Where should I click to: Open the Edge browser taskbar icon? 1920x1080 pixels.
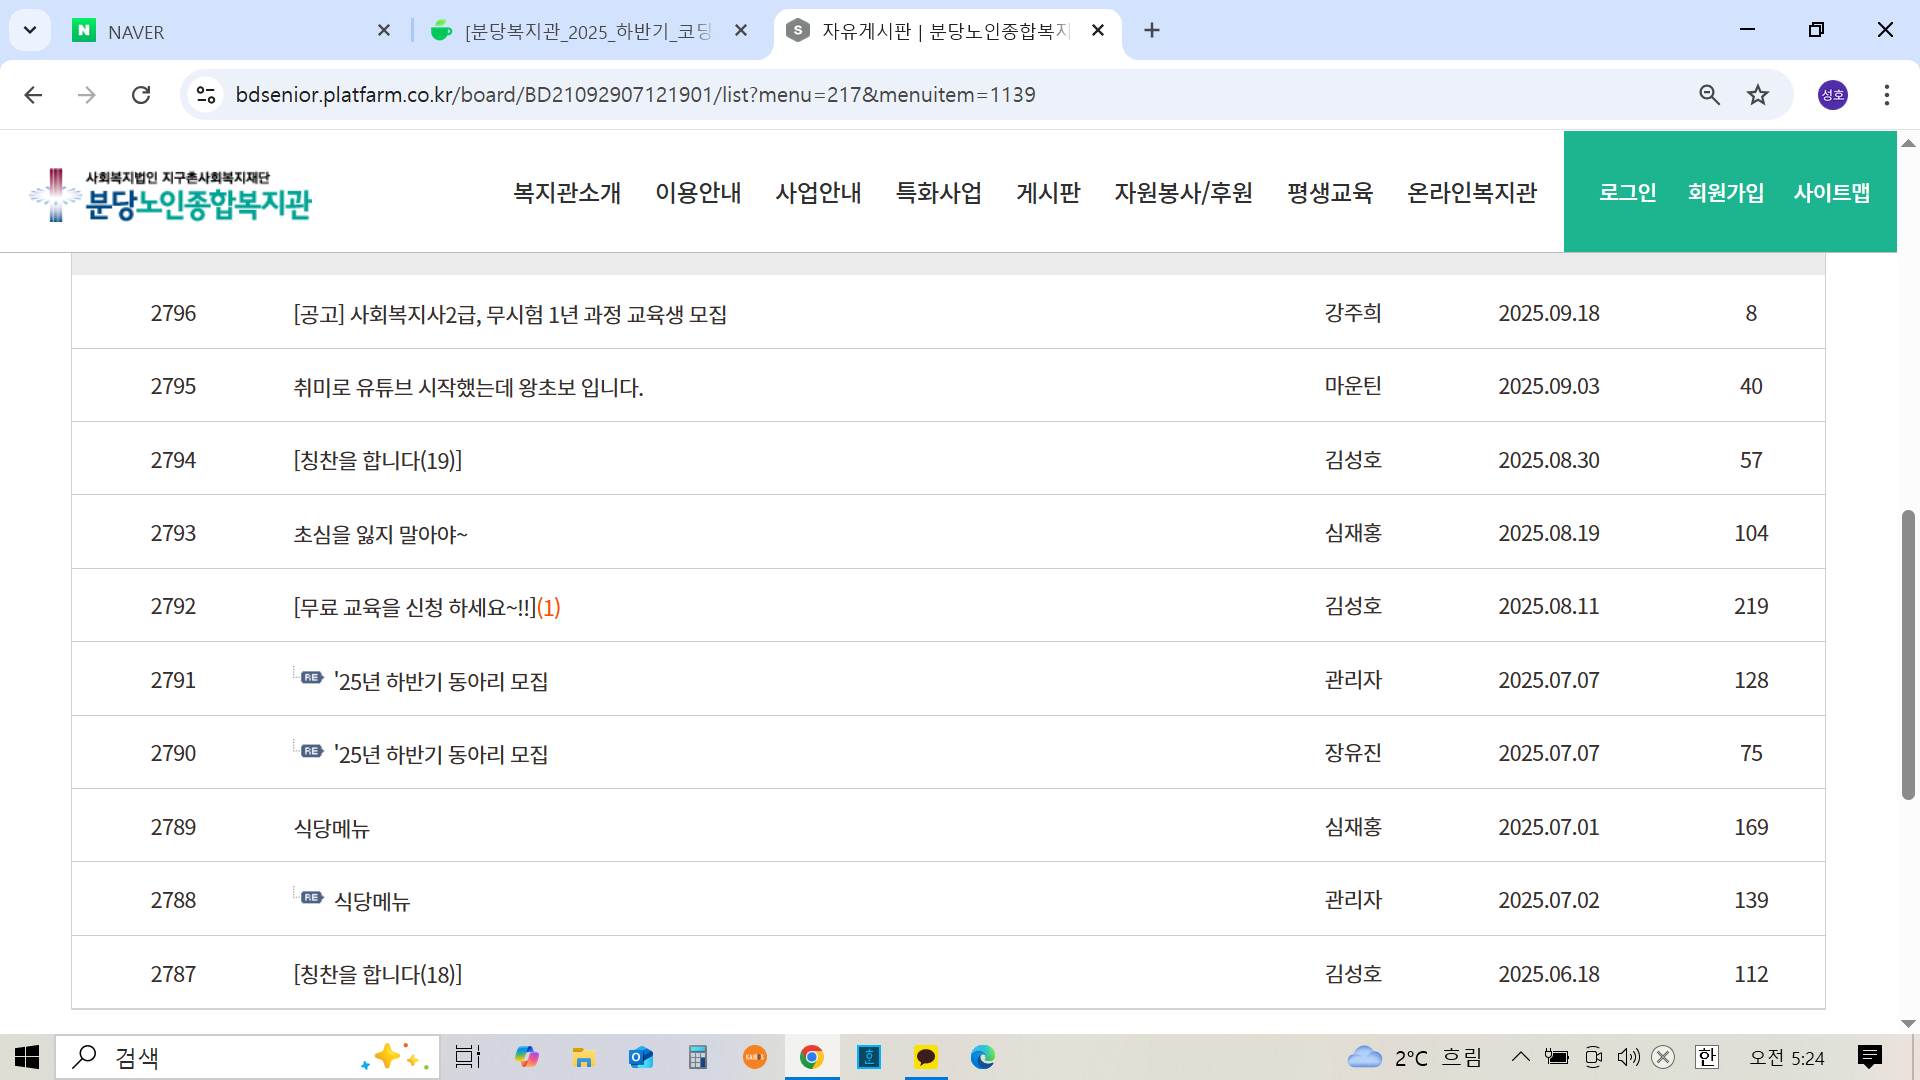[982, 1057]
